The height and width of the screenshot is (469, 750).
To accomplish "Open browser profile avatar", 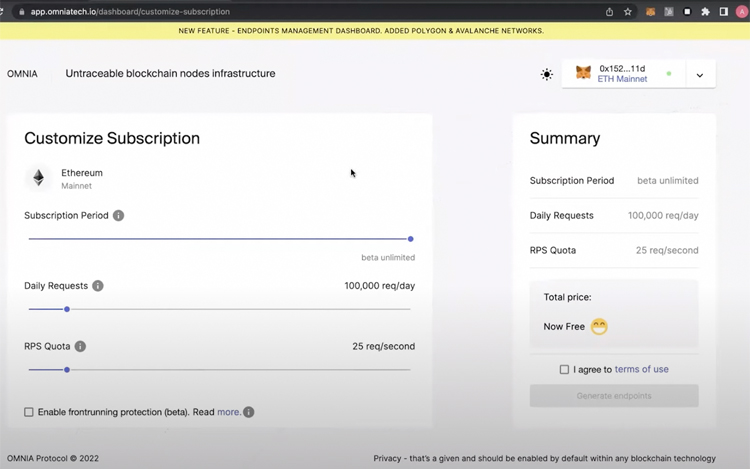I will [742, 11].
